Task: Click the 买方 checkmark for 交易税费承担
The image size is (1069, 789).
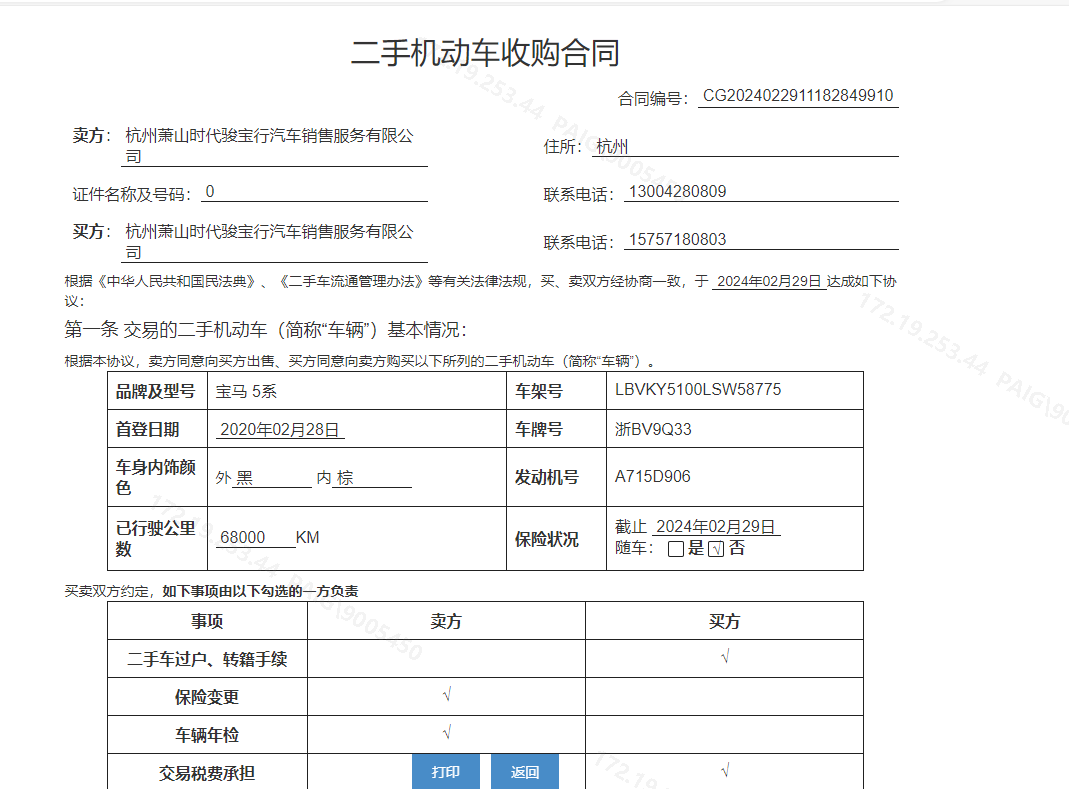Action: tap(725, 771)
